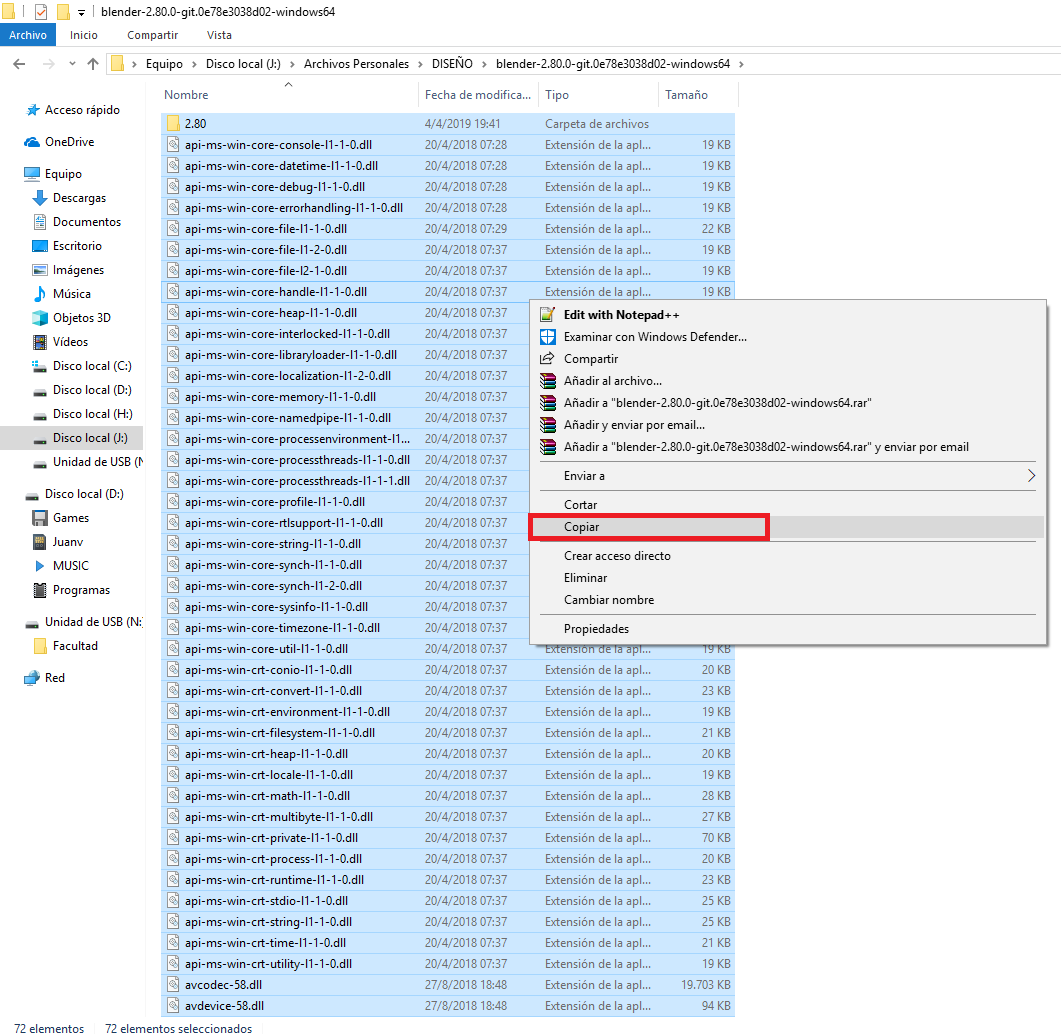
Task: Select api-ms-win-core-debug-l1-1-0.dll file
Action: [448, 187]
